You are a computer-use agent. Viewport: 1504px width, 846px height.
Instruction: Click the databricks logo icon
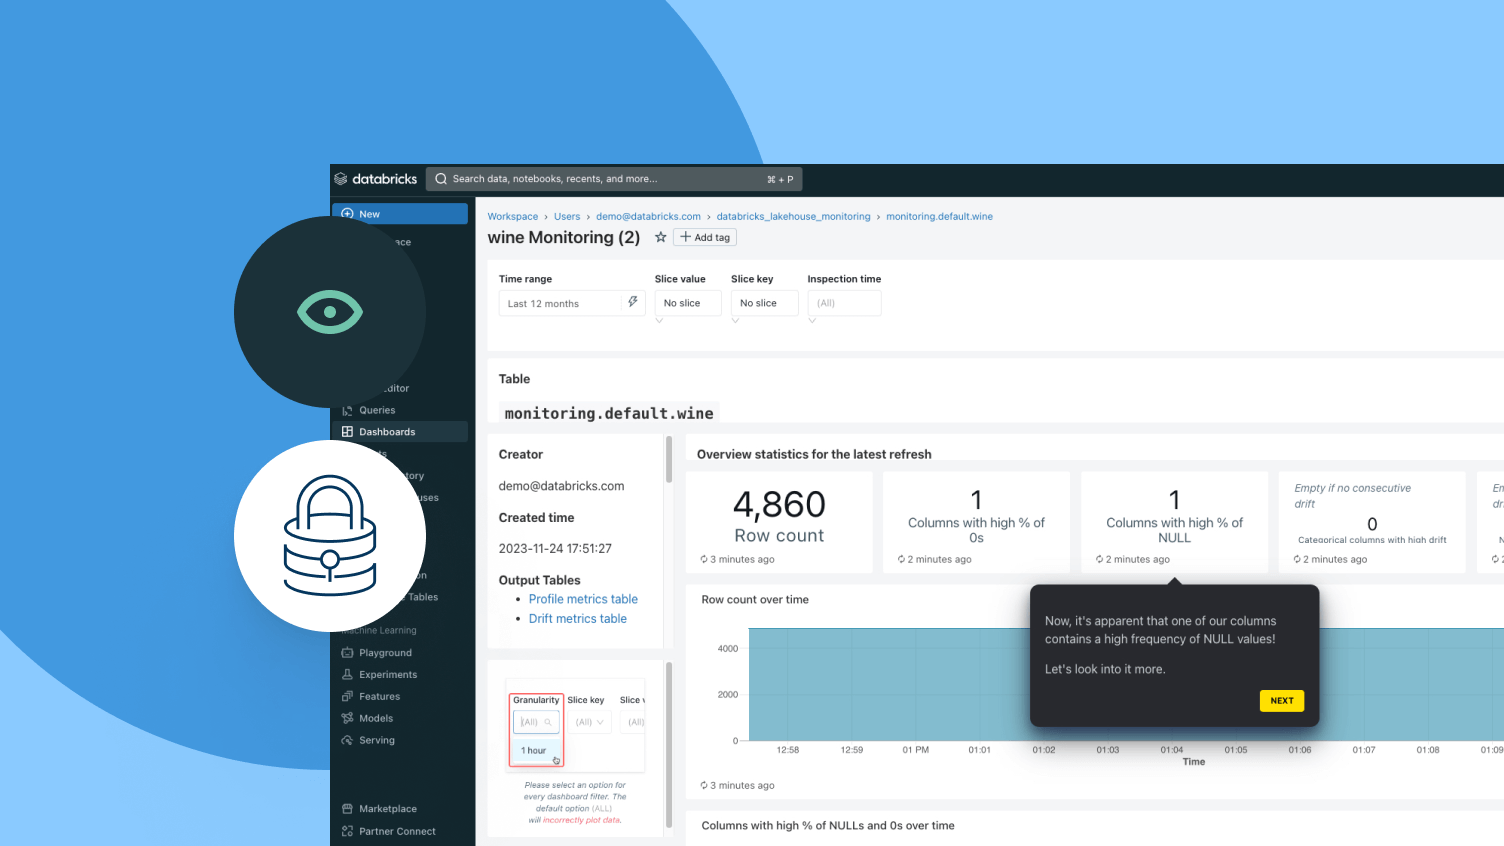341,179
